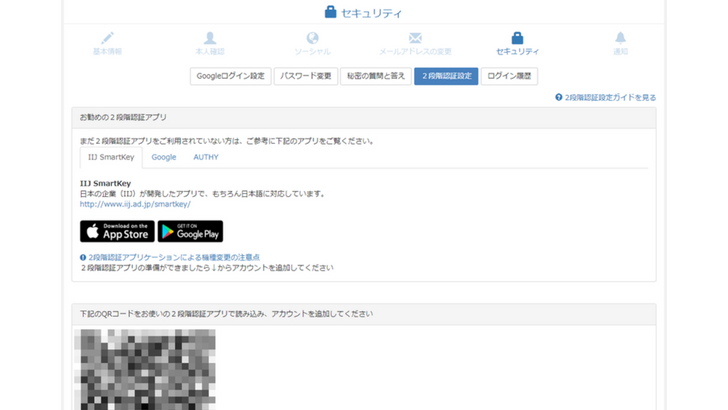Switch to the AUTHY app tab
Image resolution: width=728 pixels, height=410 pixels.
click(x=206, y=157)
